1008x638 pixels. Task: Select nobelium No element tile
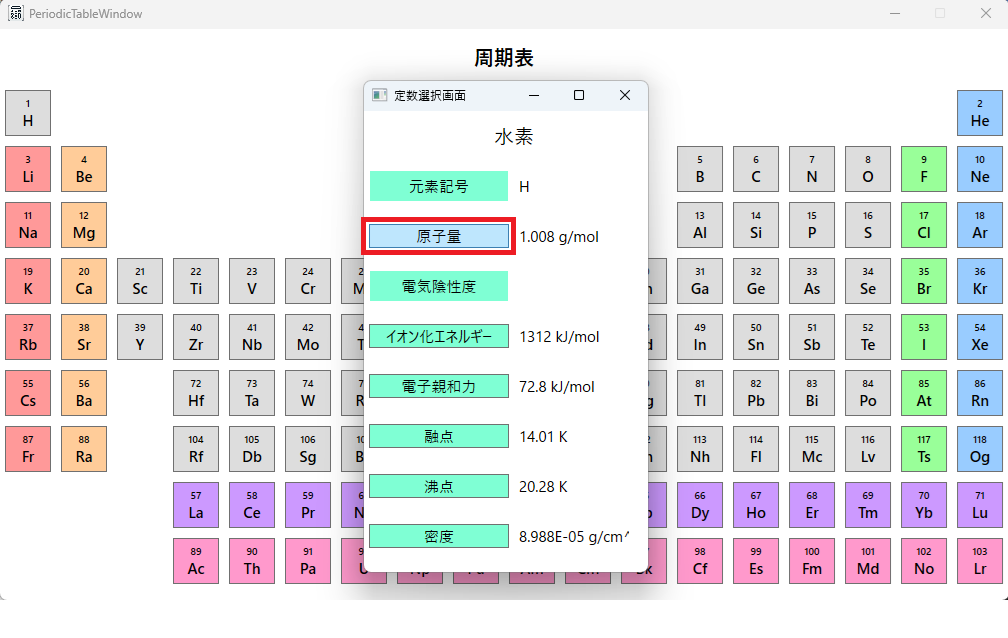pos(923,561)
